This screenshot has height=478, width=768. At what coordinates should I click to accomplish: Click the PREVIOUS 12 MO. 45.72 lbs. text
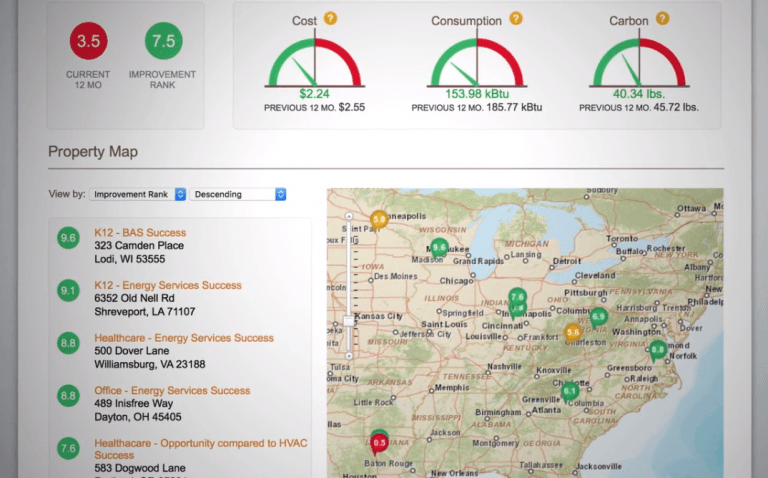coord(639,107)
